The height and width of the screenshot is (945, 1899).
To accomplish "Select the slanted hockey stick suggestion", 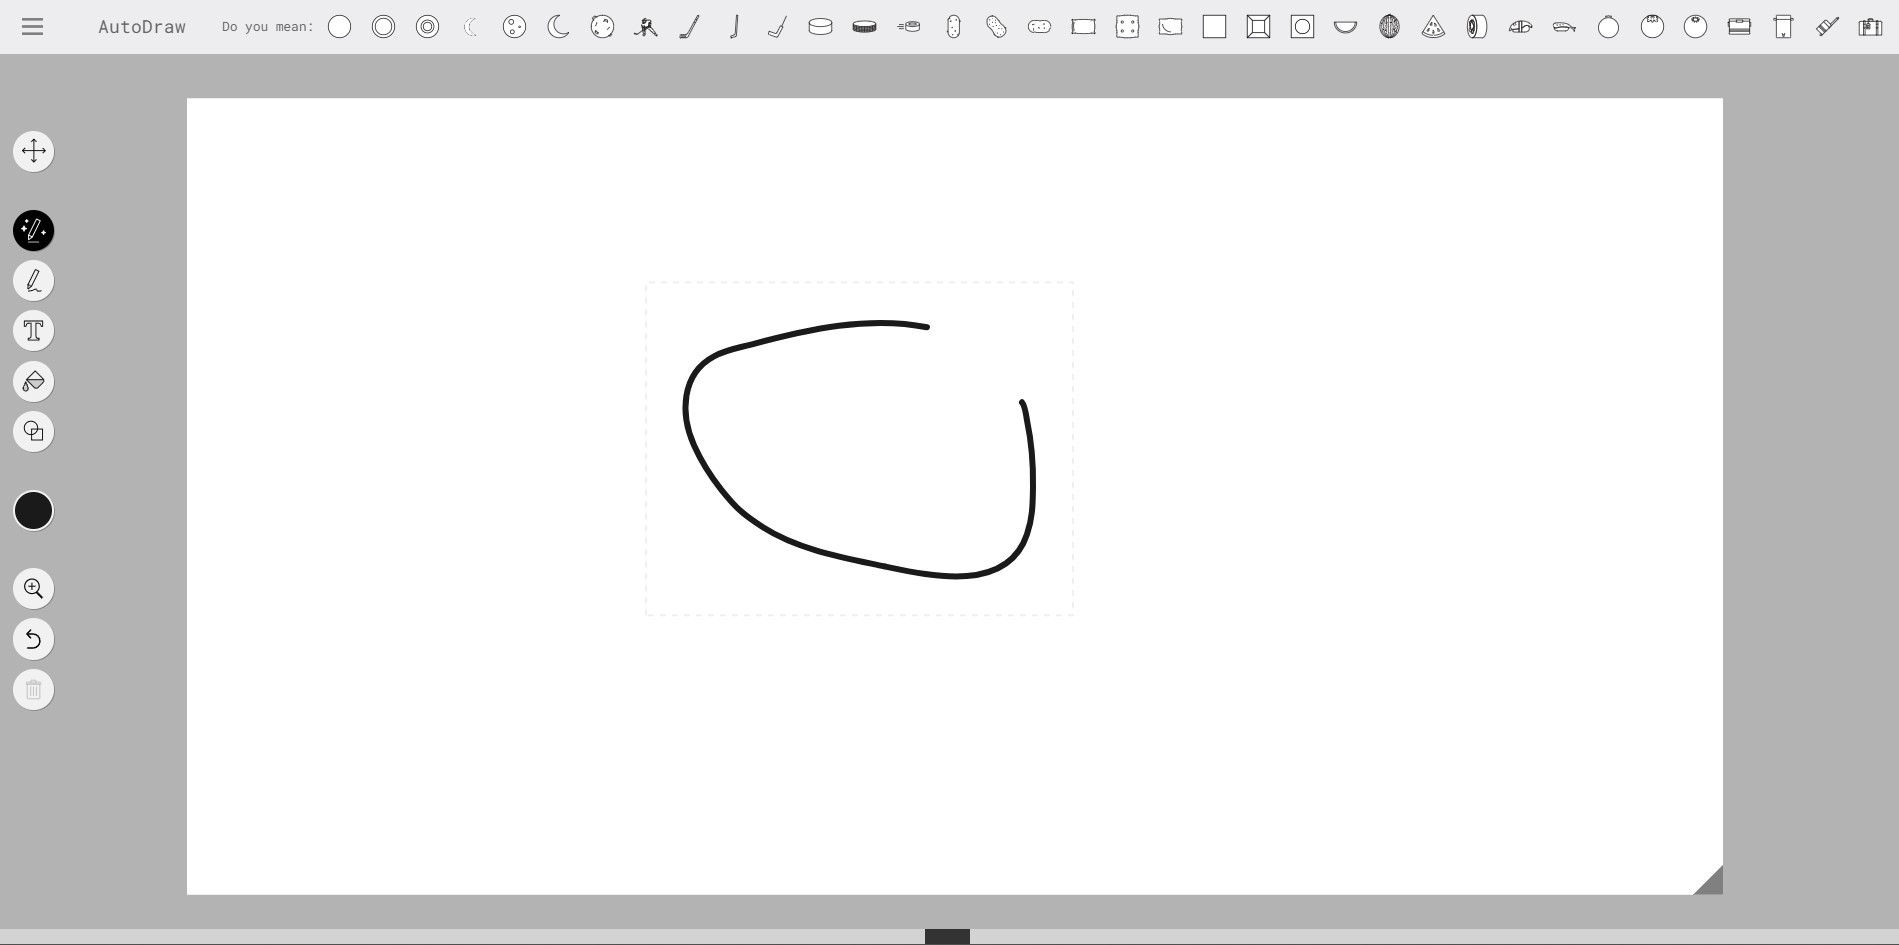I will point(690,27).
